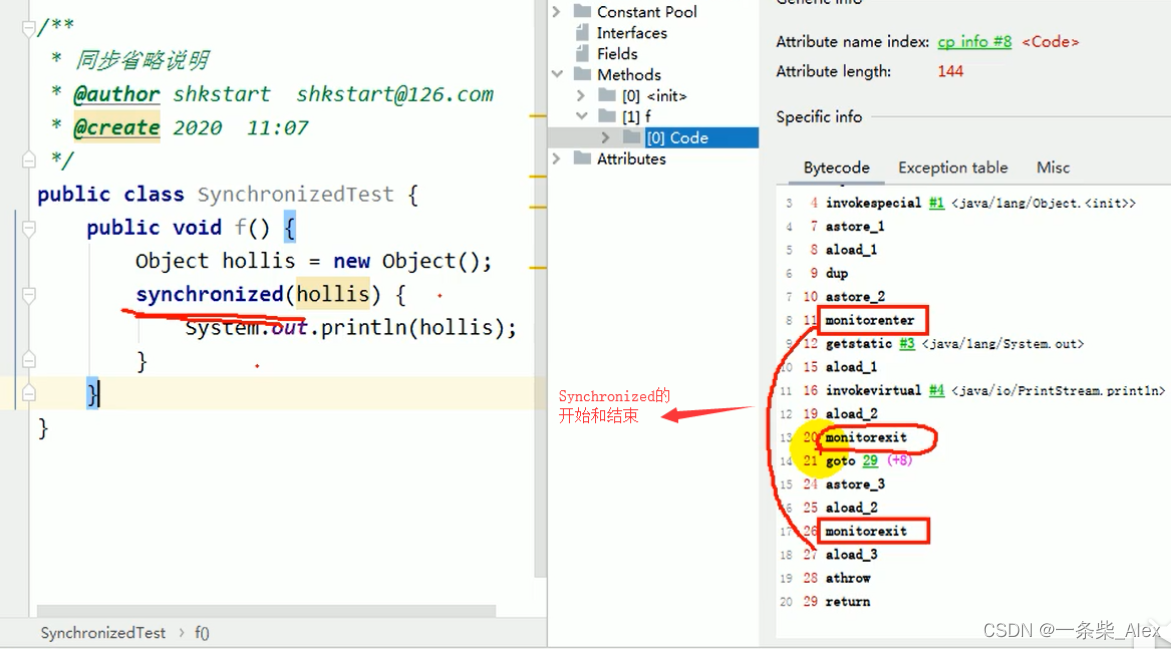Screen dimensions: 1176x649
Task: Click the editor horizontal scrollbar
Action: [266, 611]
